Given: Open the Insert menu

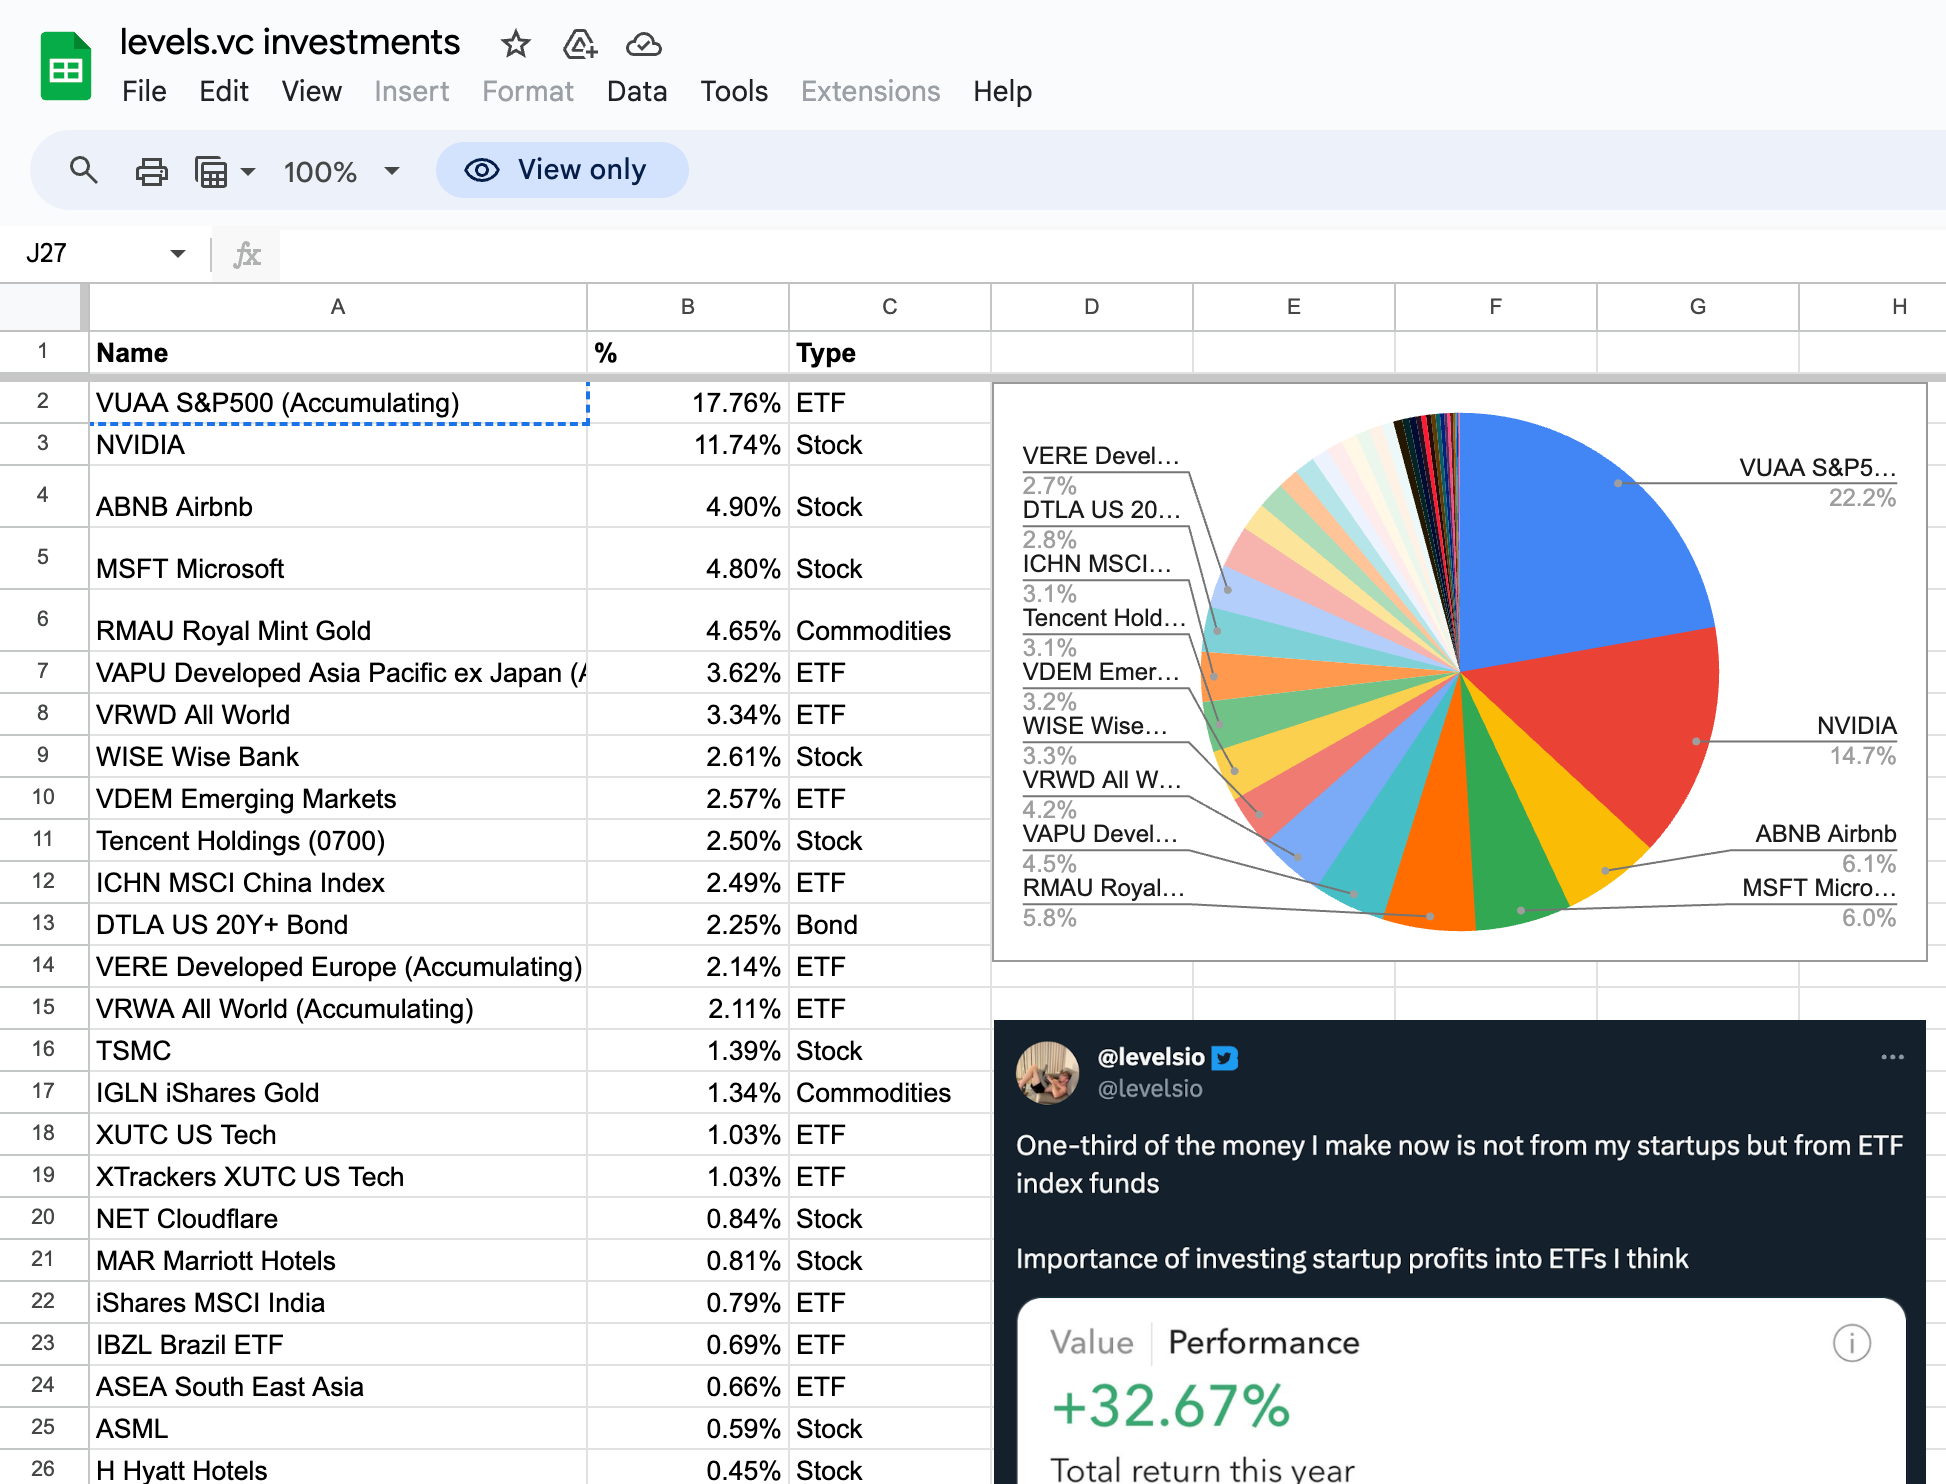Looking at the screenshot, I should [x=411, y=91].
